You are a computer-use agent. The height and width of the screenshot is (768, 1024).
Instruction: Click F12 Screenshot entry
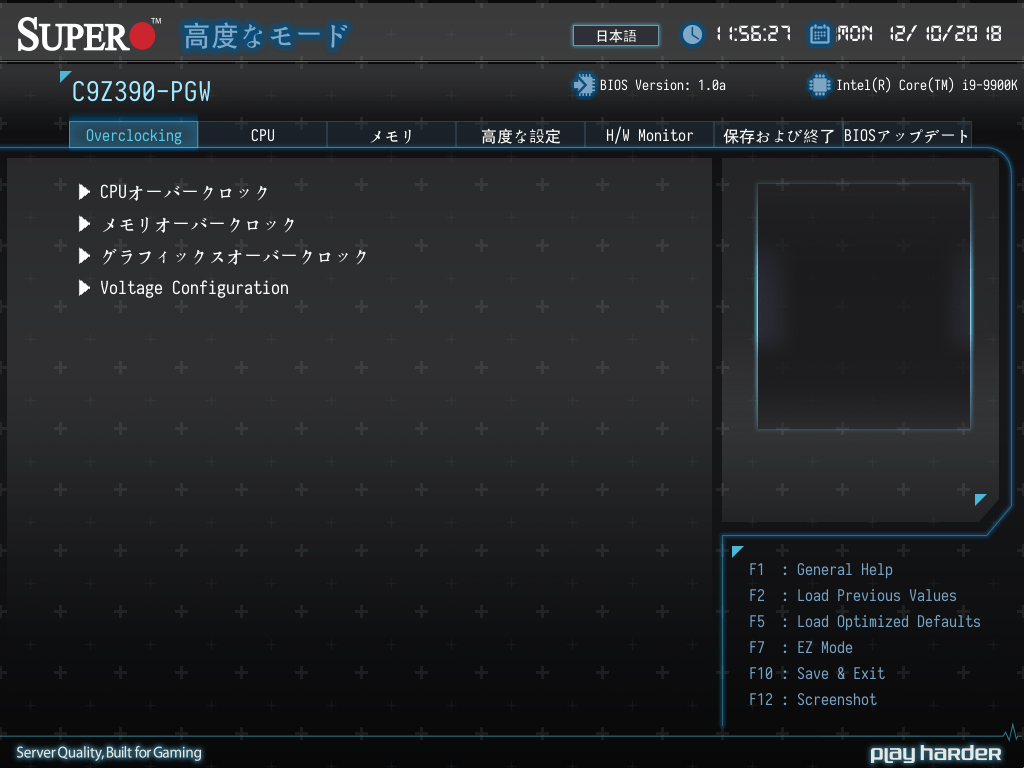tap(813, 700)
